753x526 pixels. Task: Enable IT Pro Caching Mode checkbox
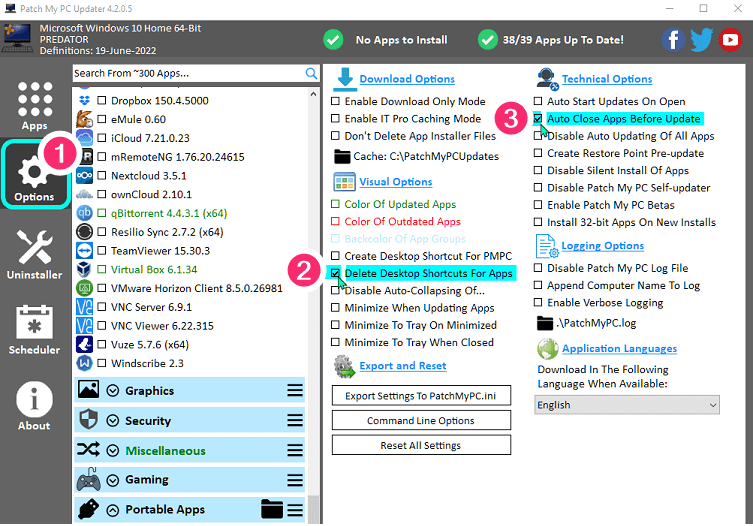click(335, 119)
